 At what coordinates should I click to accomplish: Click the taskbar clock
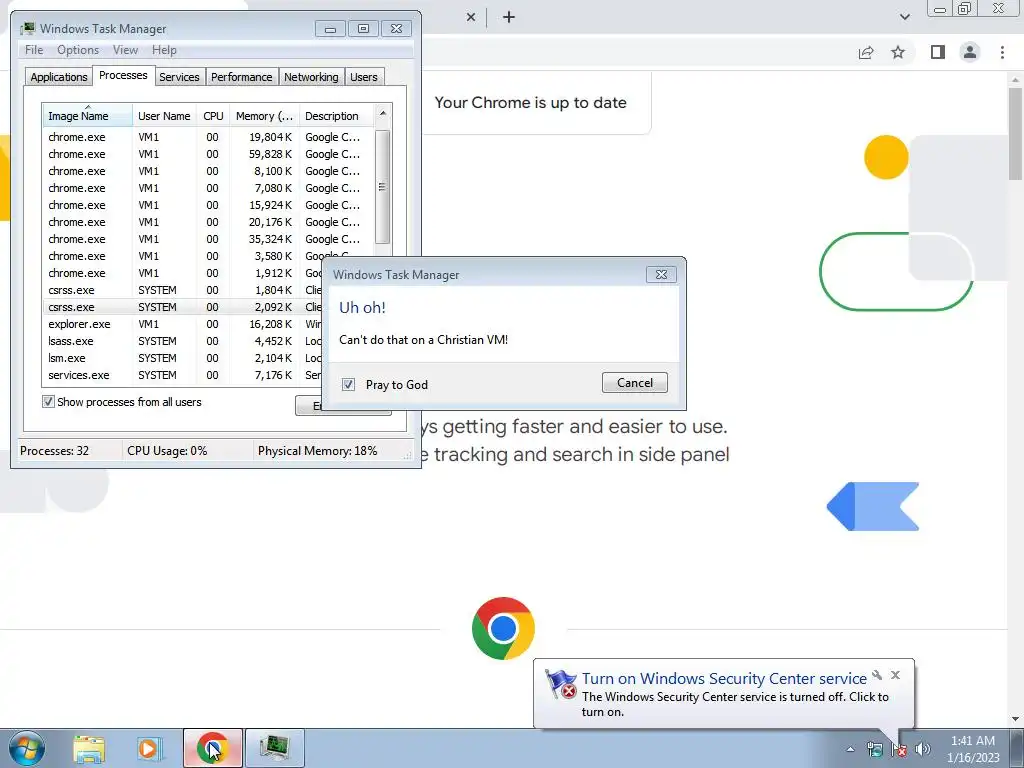click(x=973, y=749)
